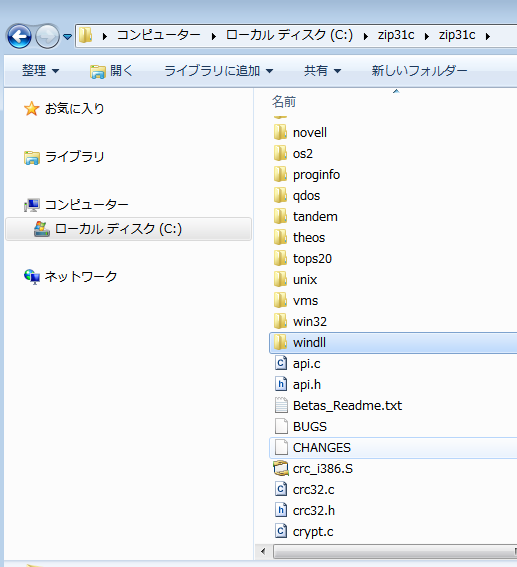Open the 共有 dropdown menu
The width and height of the screenshot is (517, 567).
click(322, 71)
